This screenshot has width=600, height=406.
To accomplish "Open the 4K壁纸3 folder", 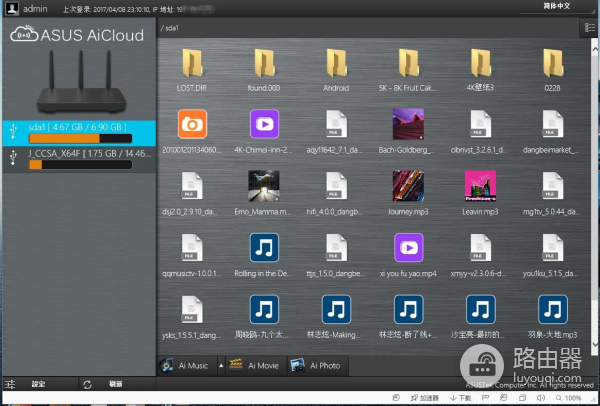I will (x=481, y=66).
